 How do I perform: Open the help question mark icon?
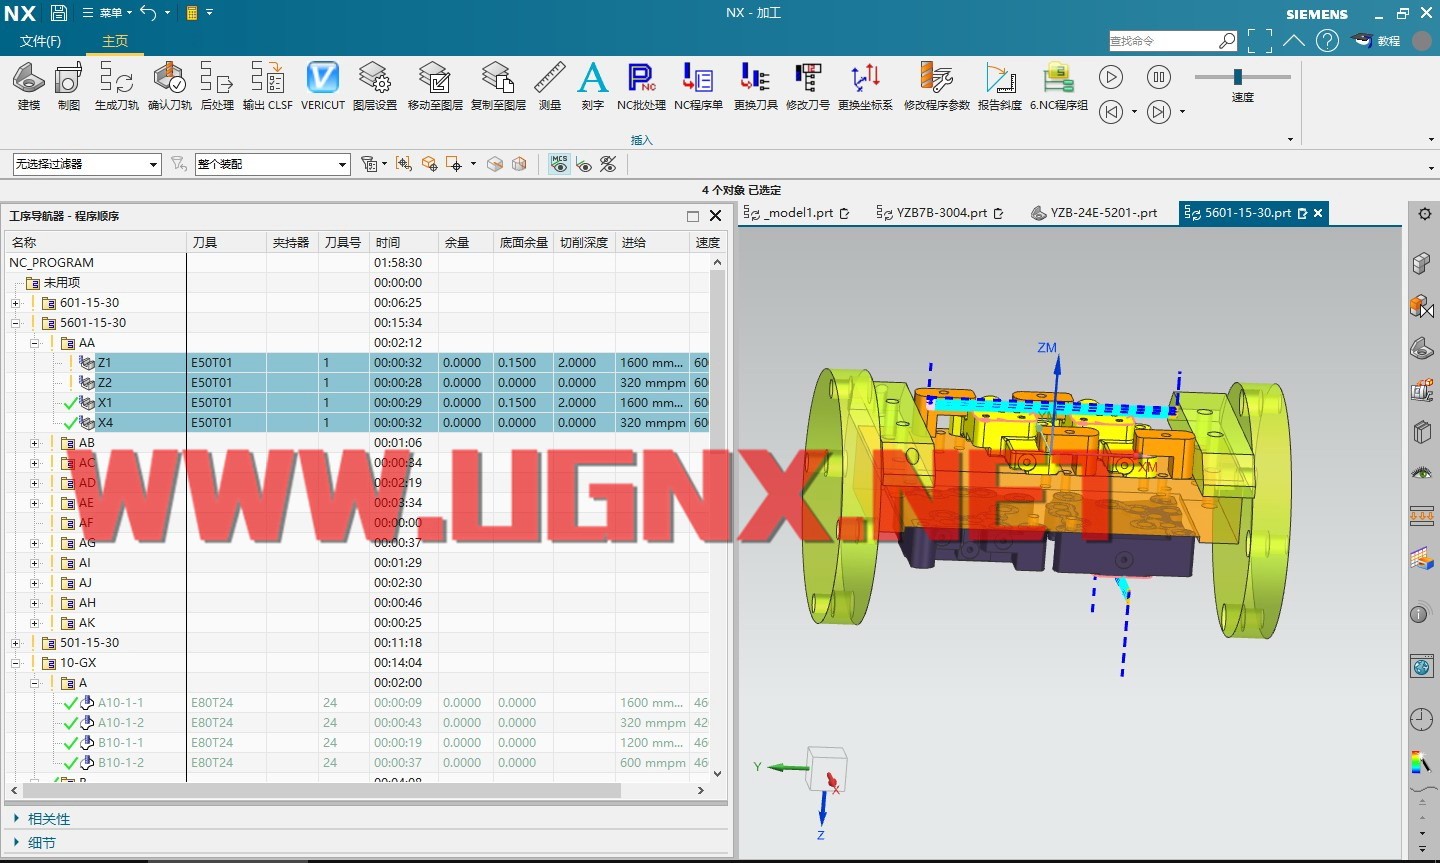(1327, 41)
